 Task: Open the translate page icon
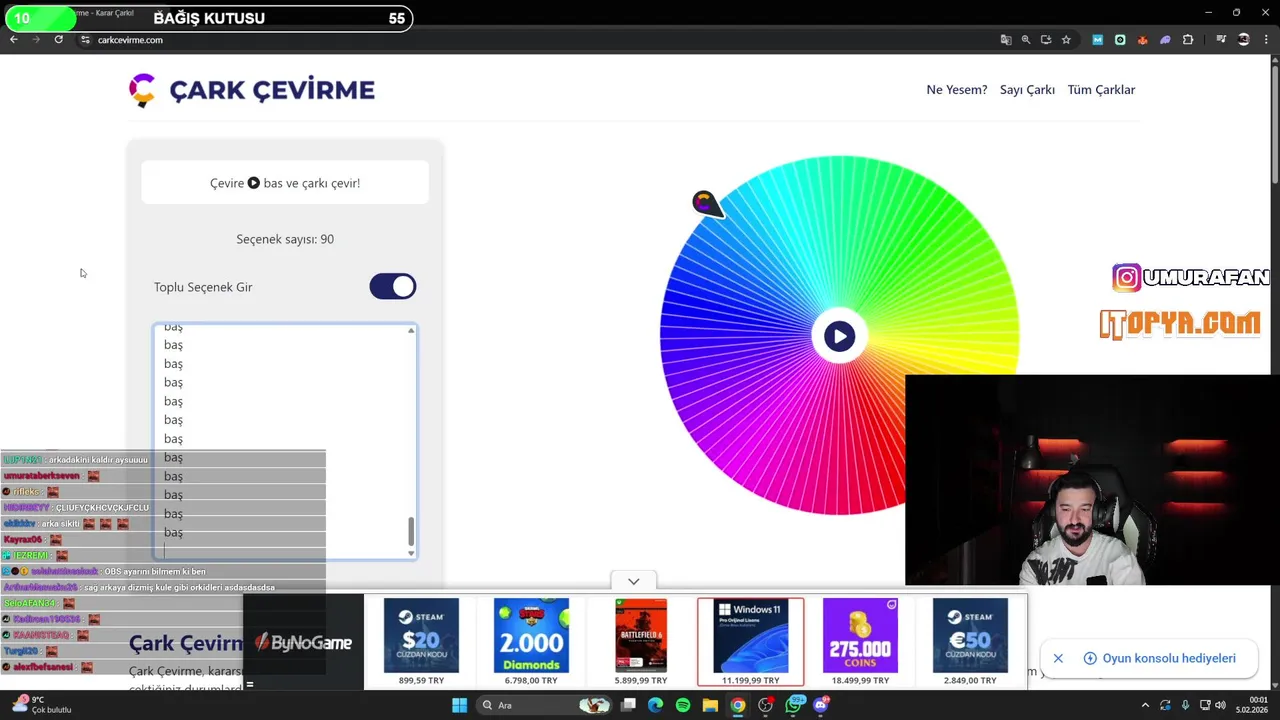pos(1006,40)
